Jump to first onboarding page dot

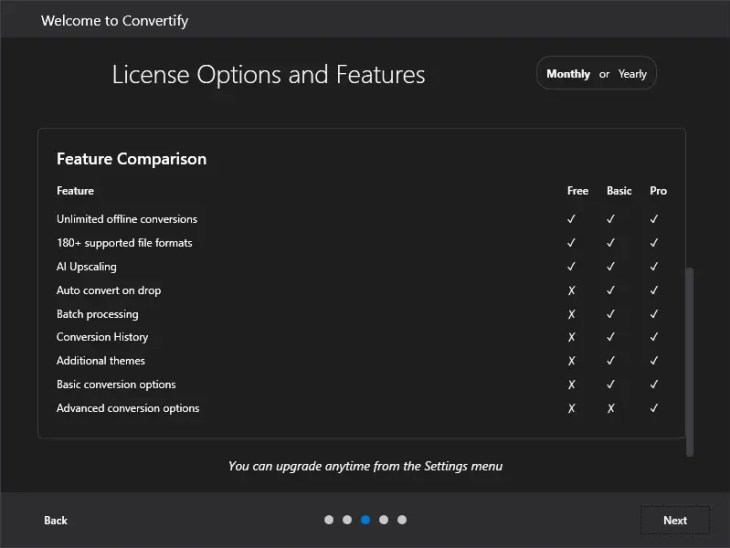click(x=329, y=520)
